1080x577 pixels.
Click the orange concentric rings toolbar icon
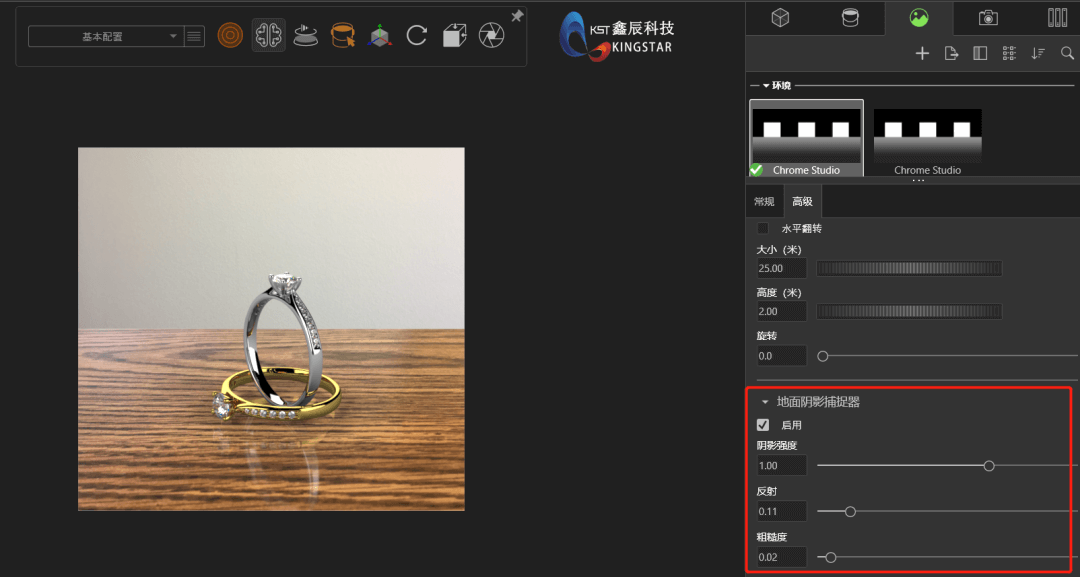(x=230, y=37)
